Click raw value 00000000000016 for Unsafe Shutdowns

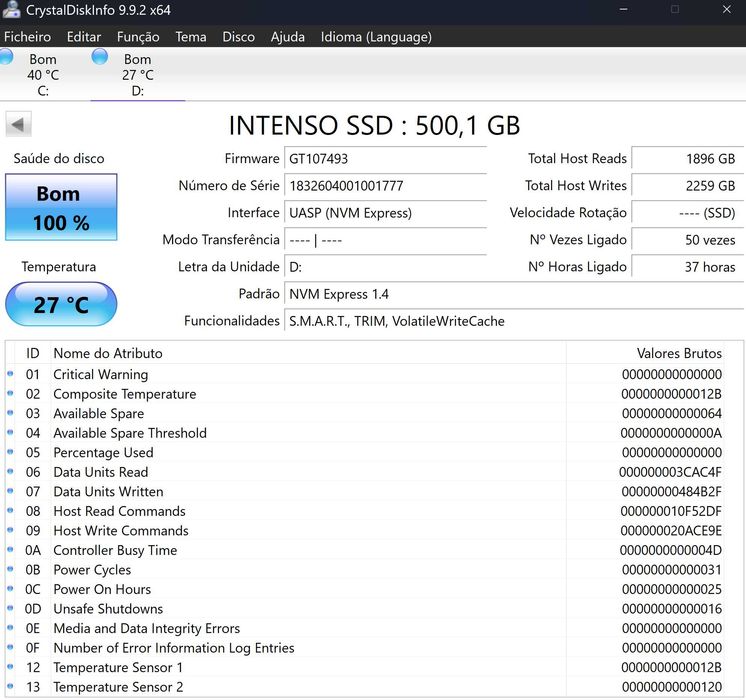672,609
